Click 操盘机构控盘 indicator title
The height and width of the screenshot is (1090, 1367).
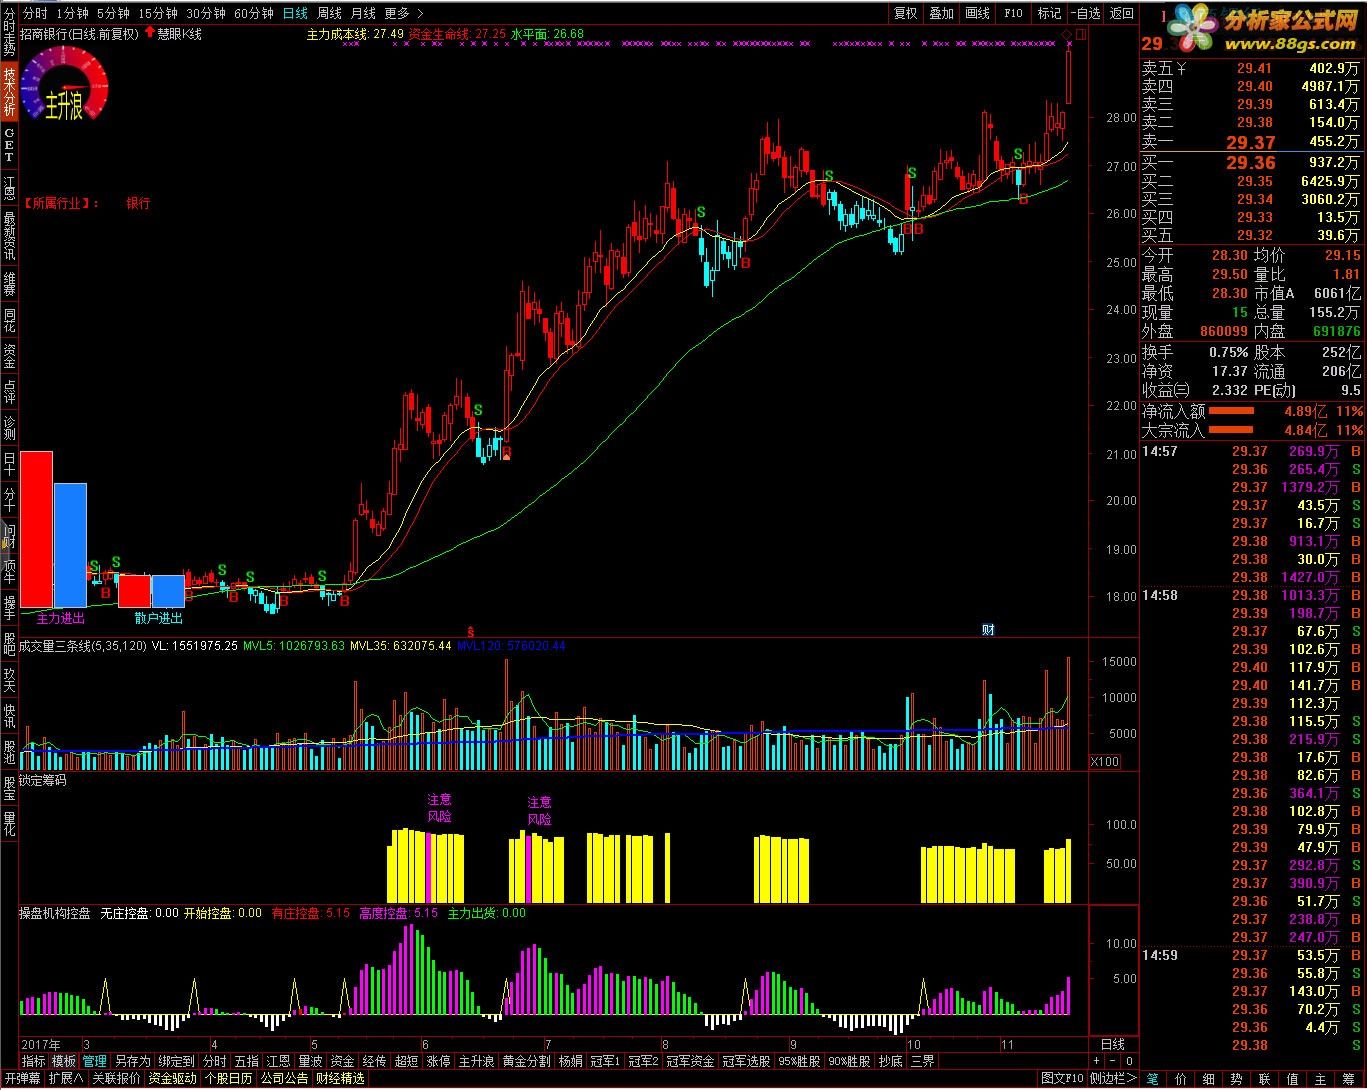click(55, 913)
